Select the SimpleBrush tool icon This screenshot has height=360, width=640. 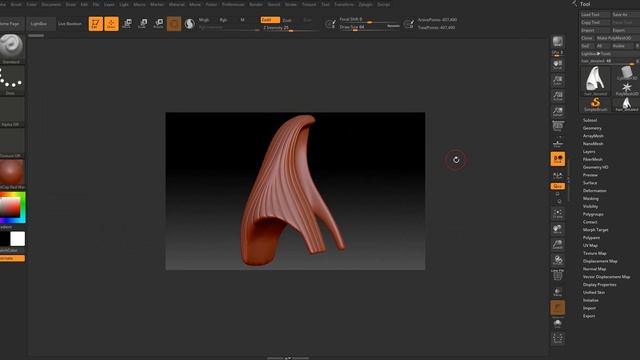coord(596,104)
